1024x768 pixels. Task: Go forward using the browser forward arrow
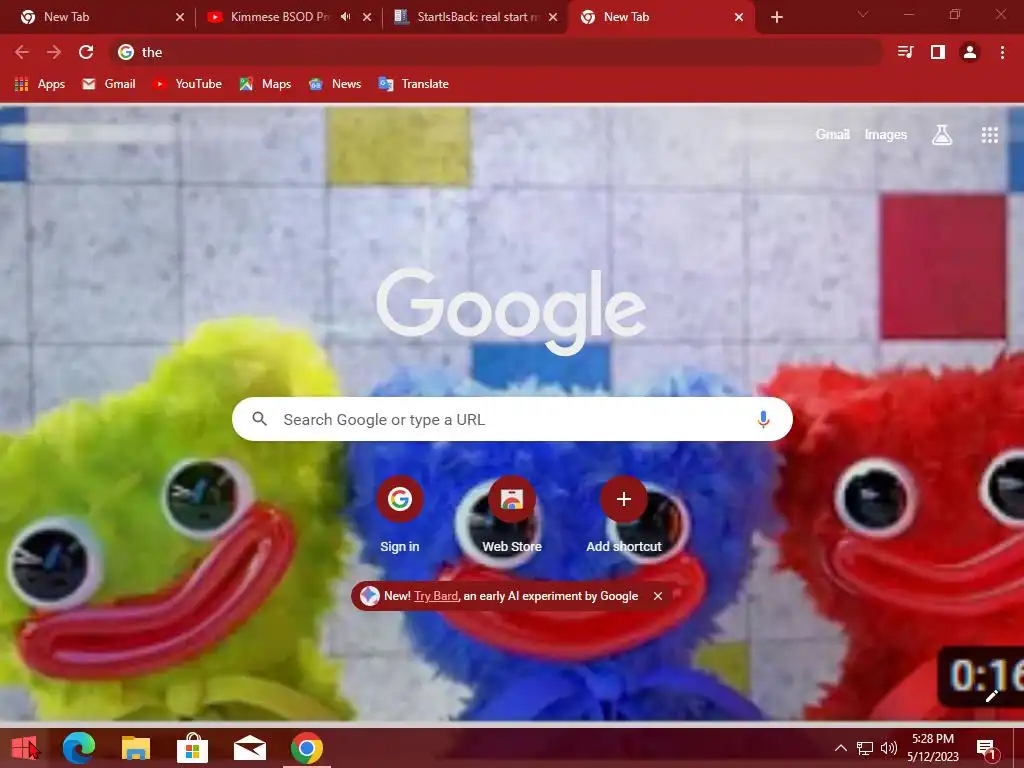click(54, 52)
